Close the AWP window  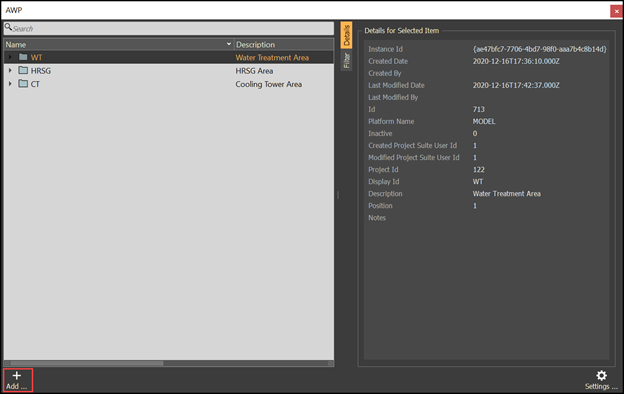pyautogui.click(x=616, y=11)
